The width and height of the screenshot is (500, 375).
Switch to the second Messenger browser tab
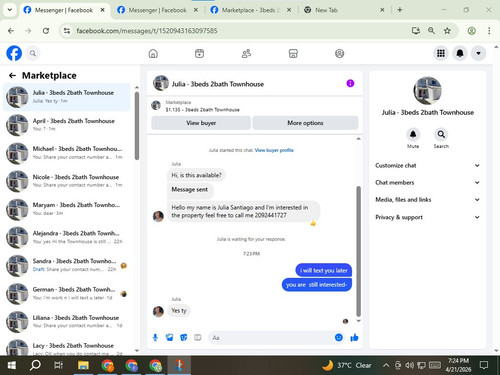click(157, 10)
